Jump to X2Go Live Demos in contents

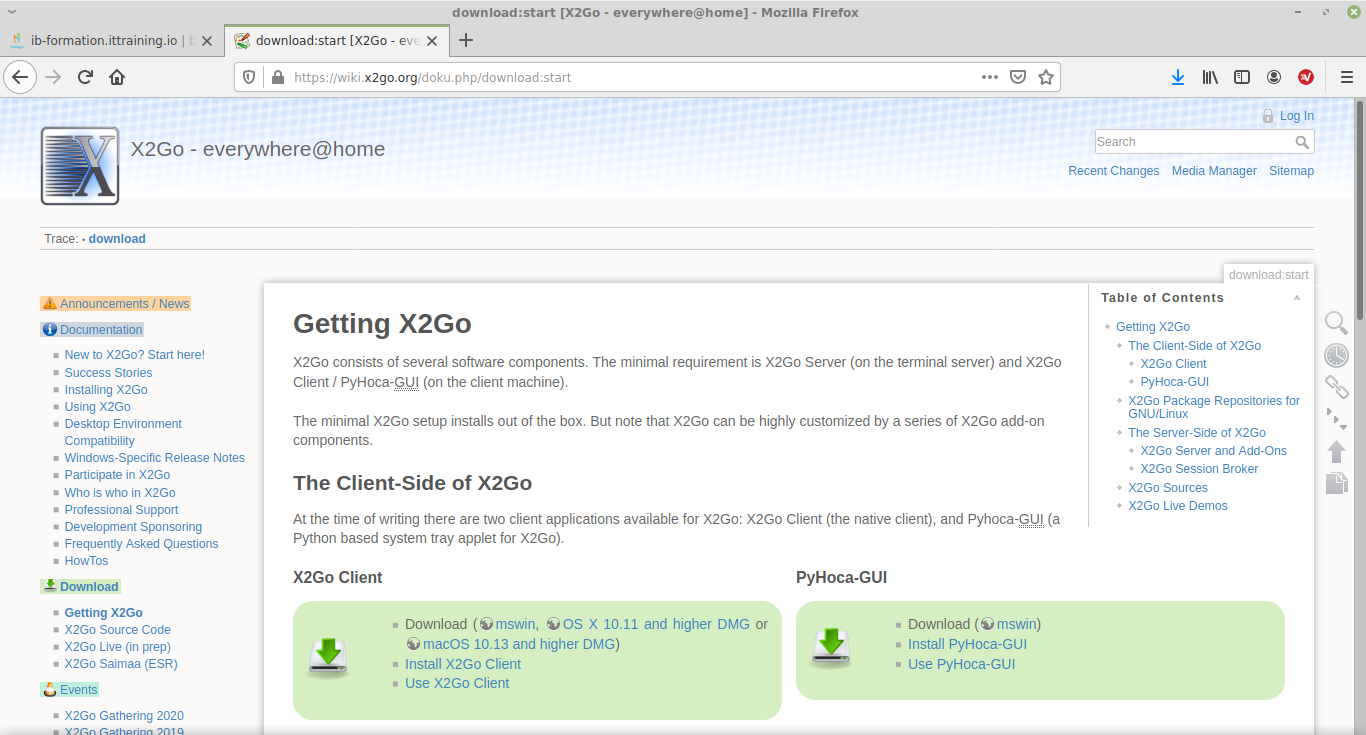pyautogui.click(x=1177, y=506)
